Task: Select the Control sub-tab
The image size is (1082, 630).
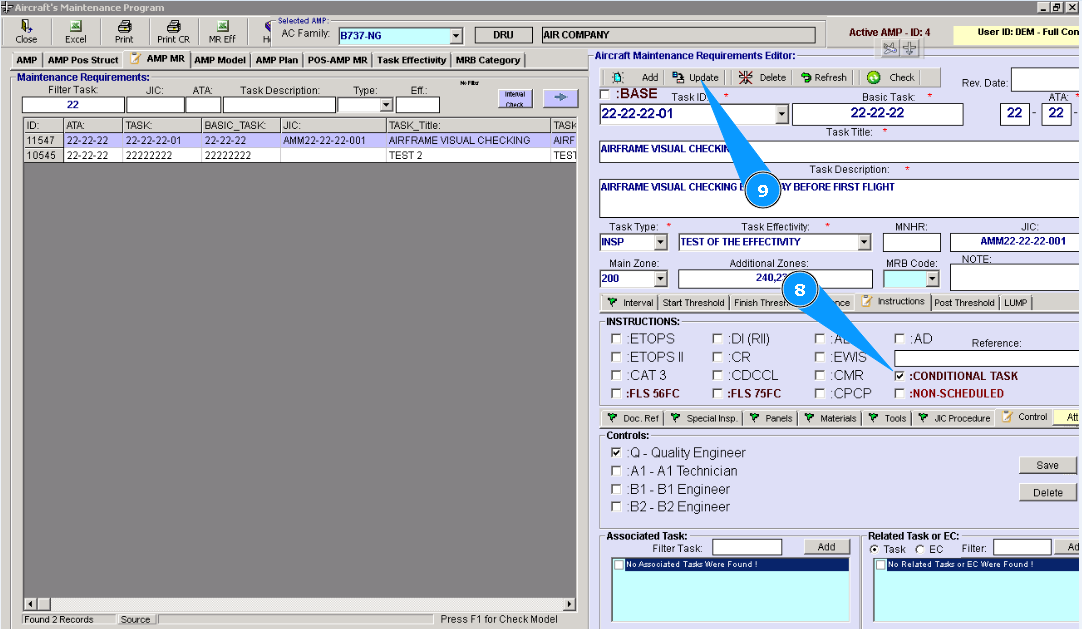Action: pos(1024,417)
